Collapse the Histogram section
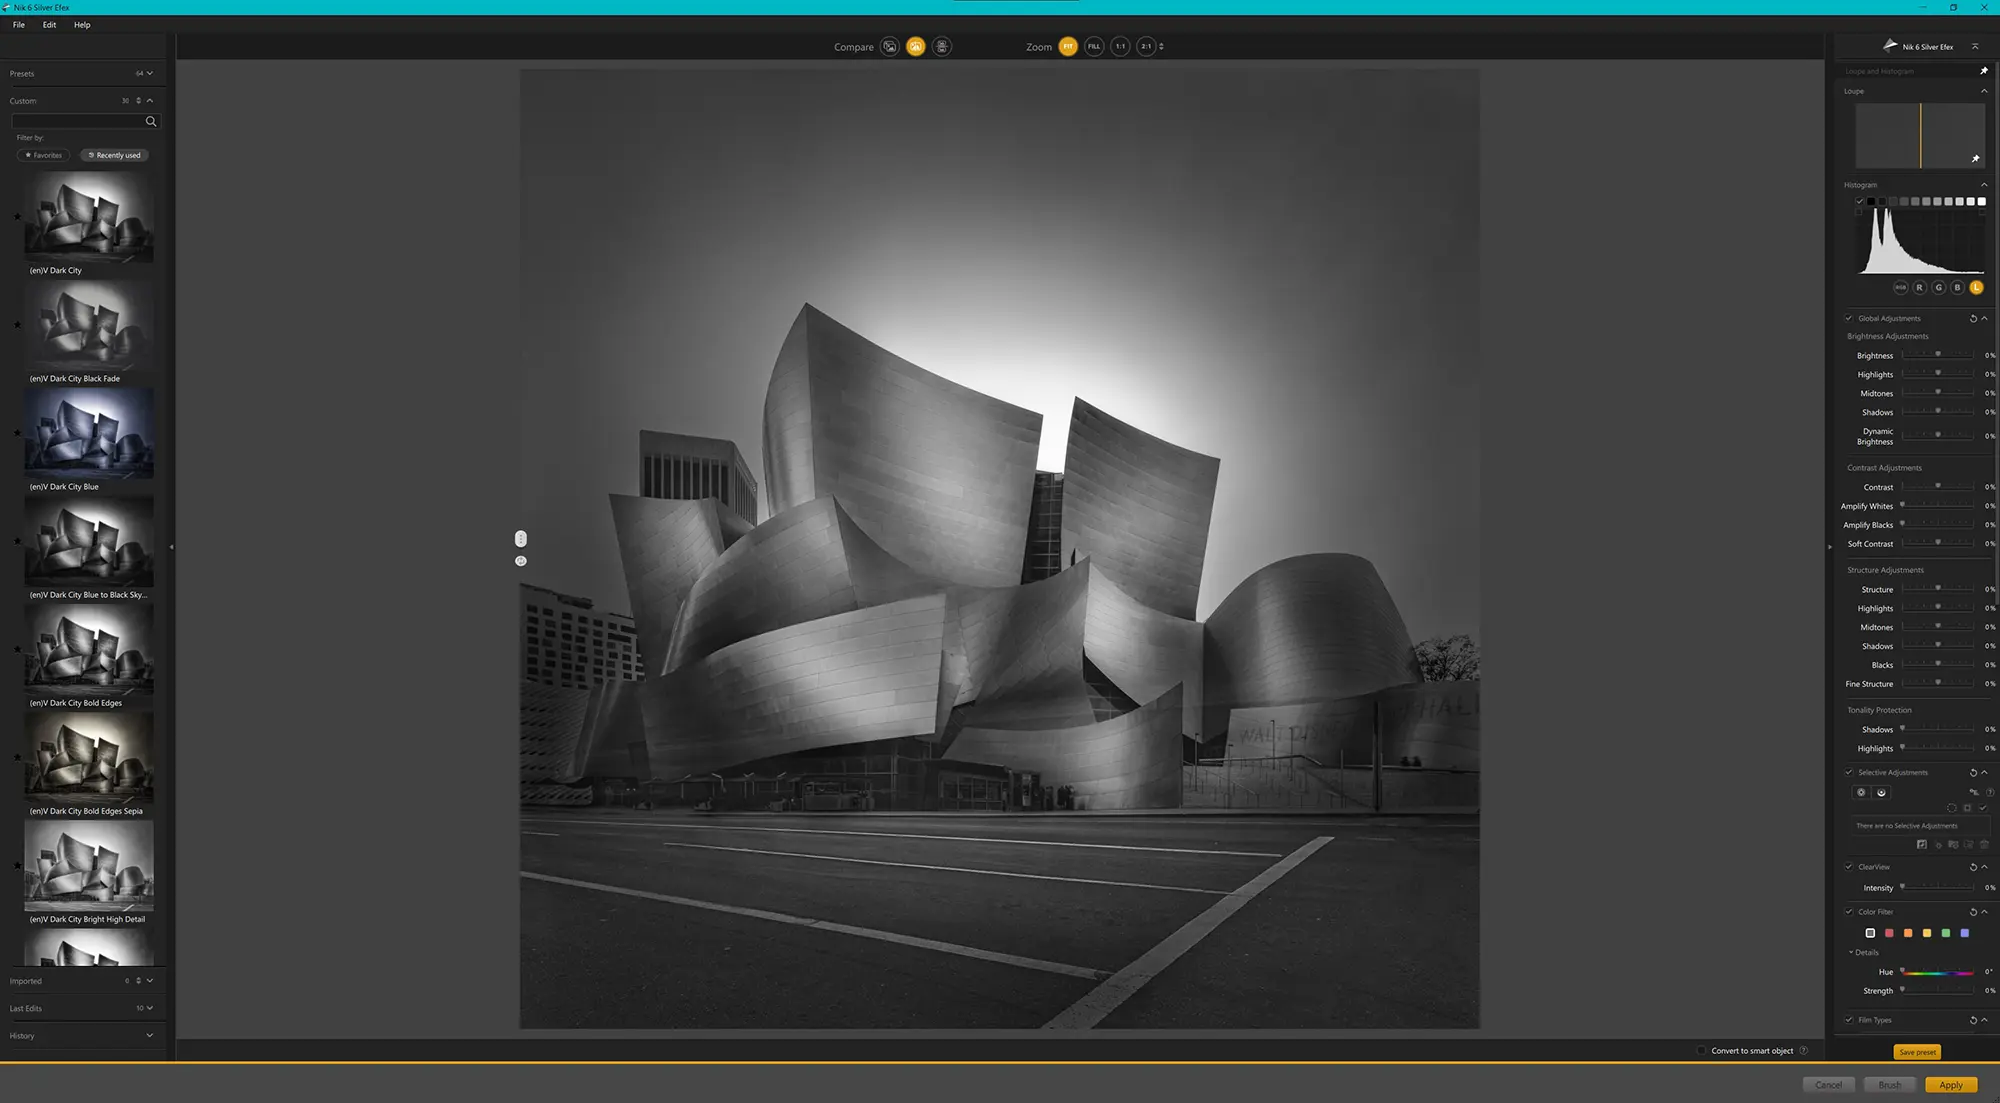This screenshot has width=2000, height=1103. (x=1984, y=185)
